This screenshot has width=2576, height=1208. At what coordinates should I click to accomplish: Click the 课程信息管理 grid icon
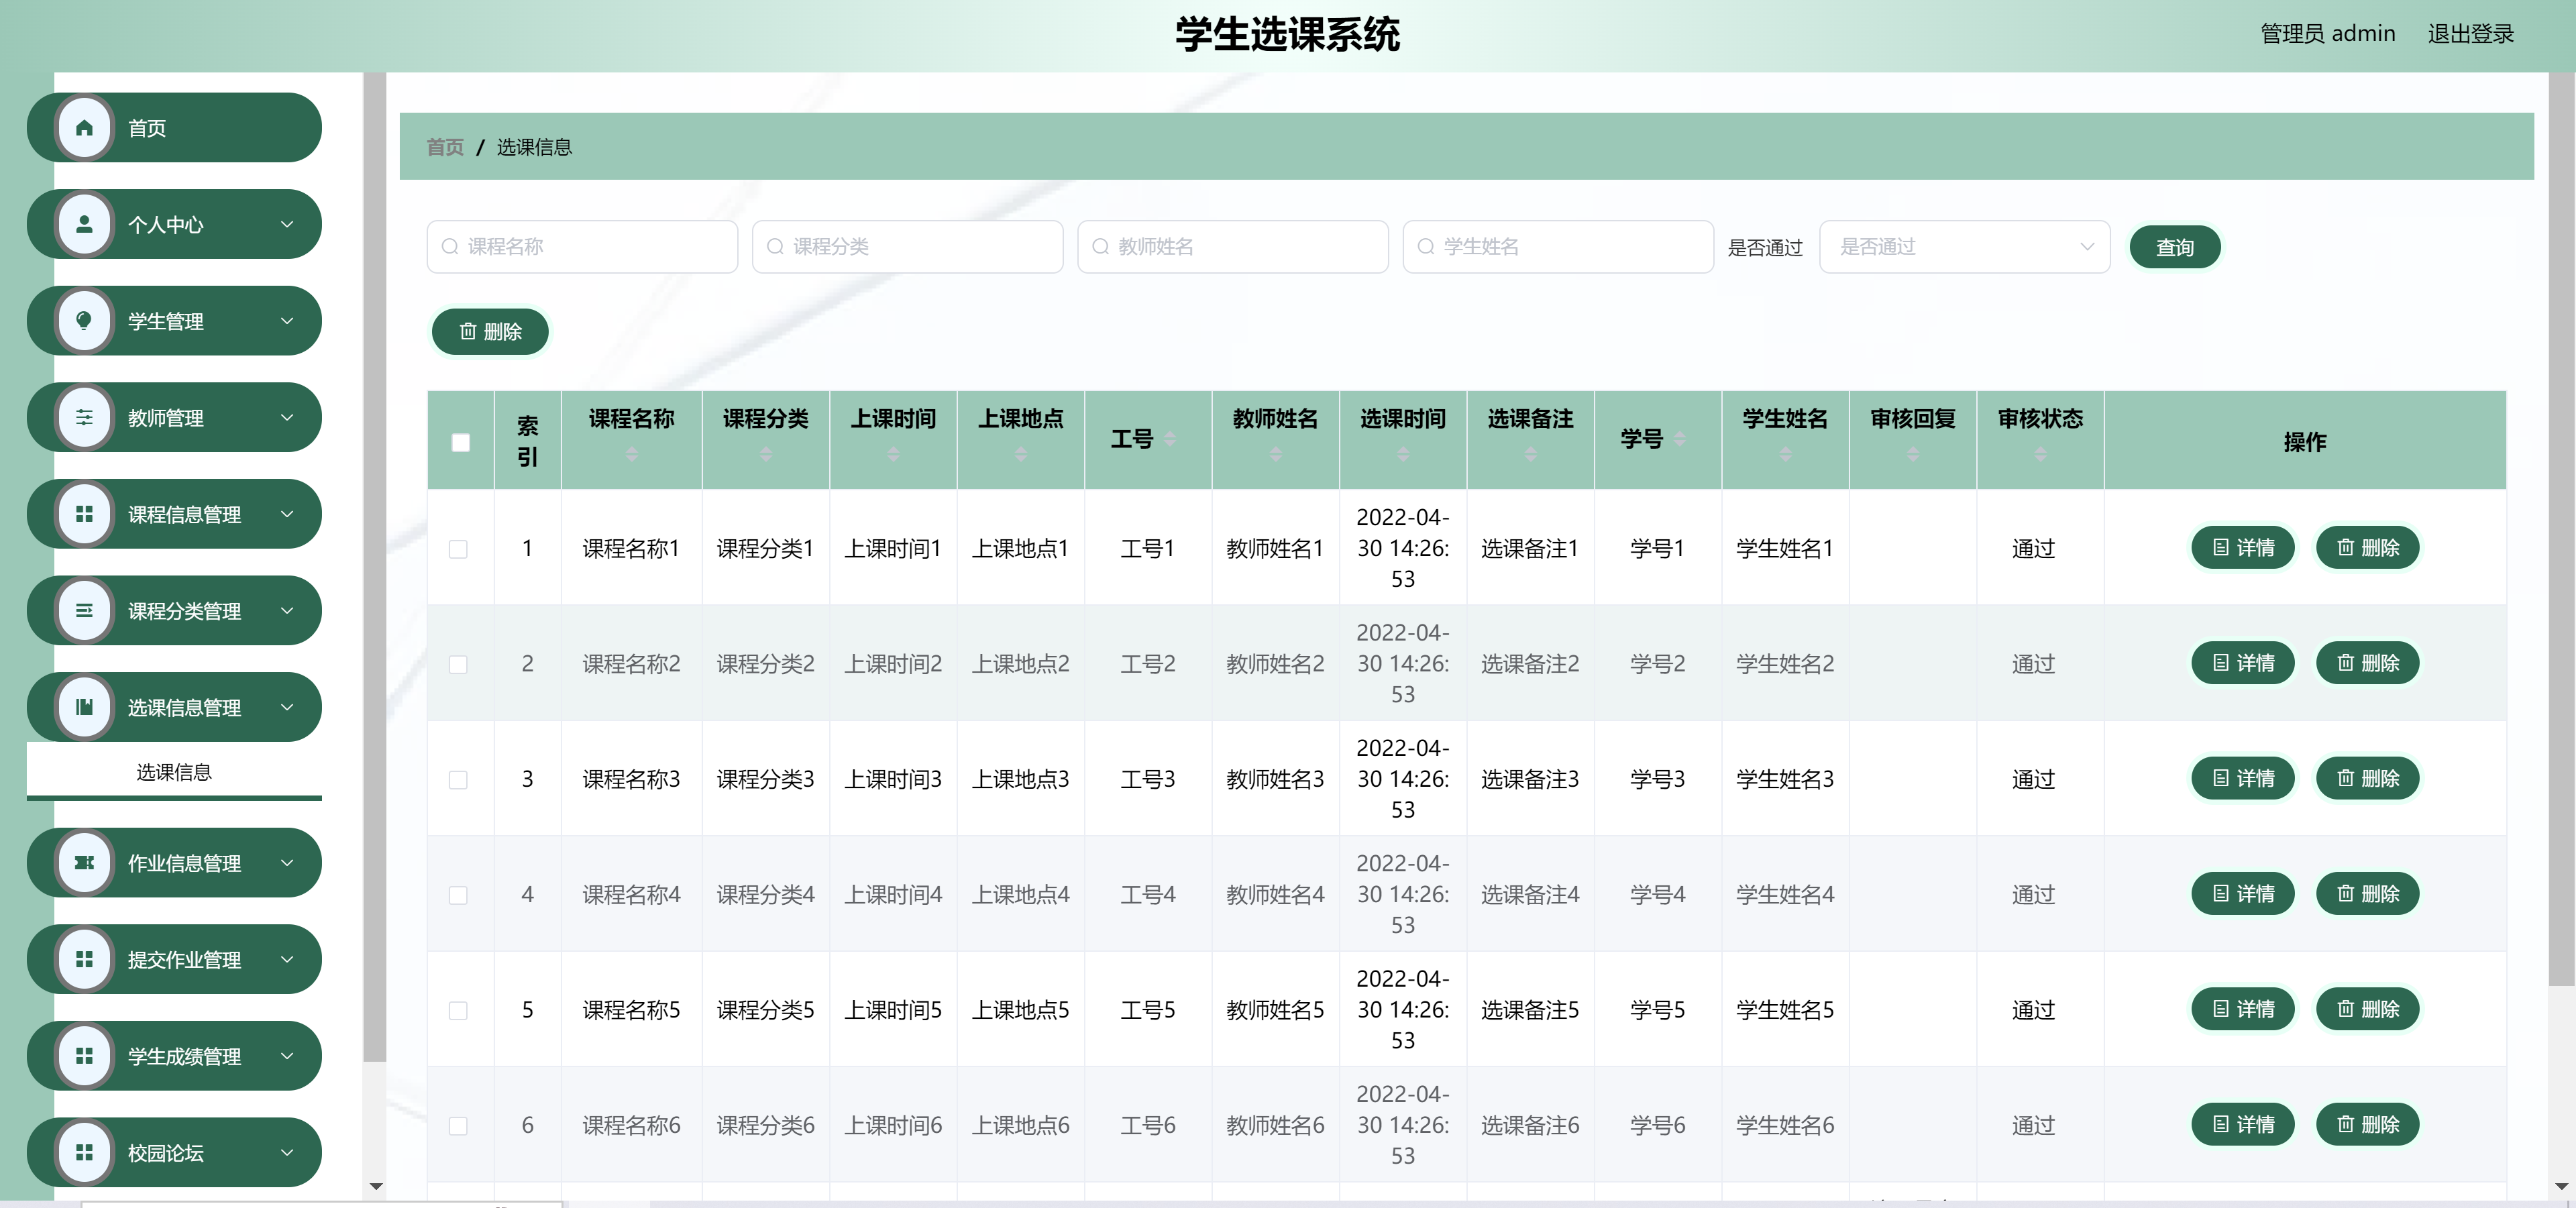[84, 514]
